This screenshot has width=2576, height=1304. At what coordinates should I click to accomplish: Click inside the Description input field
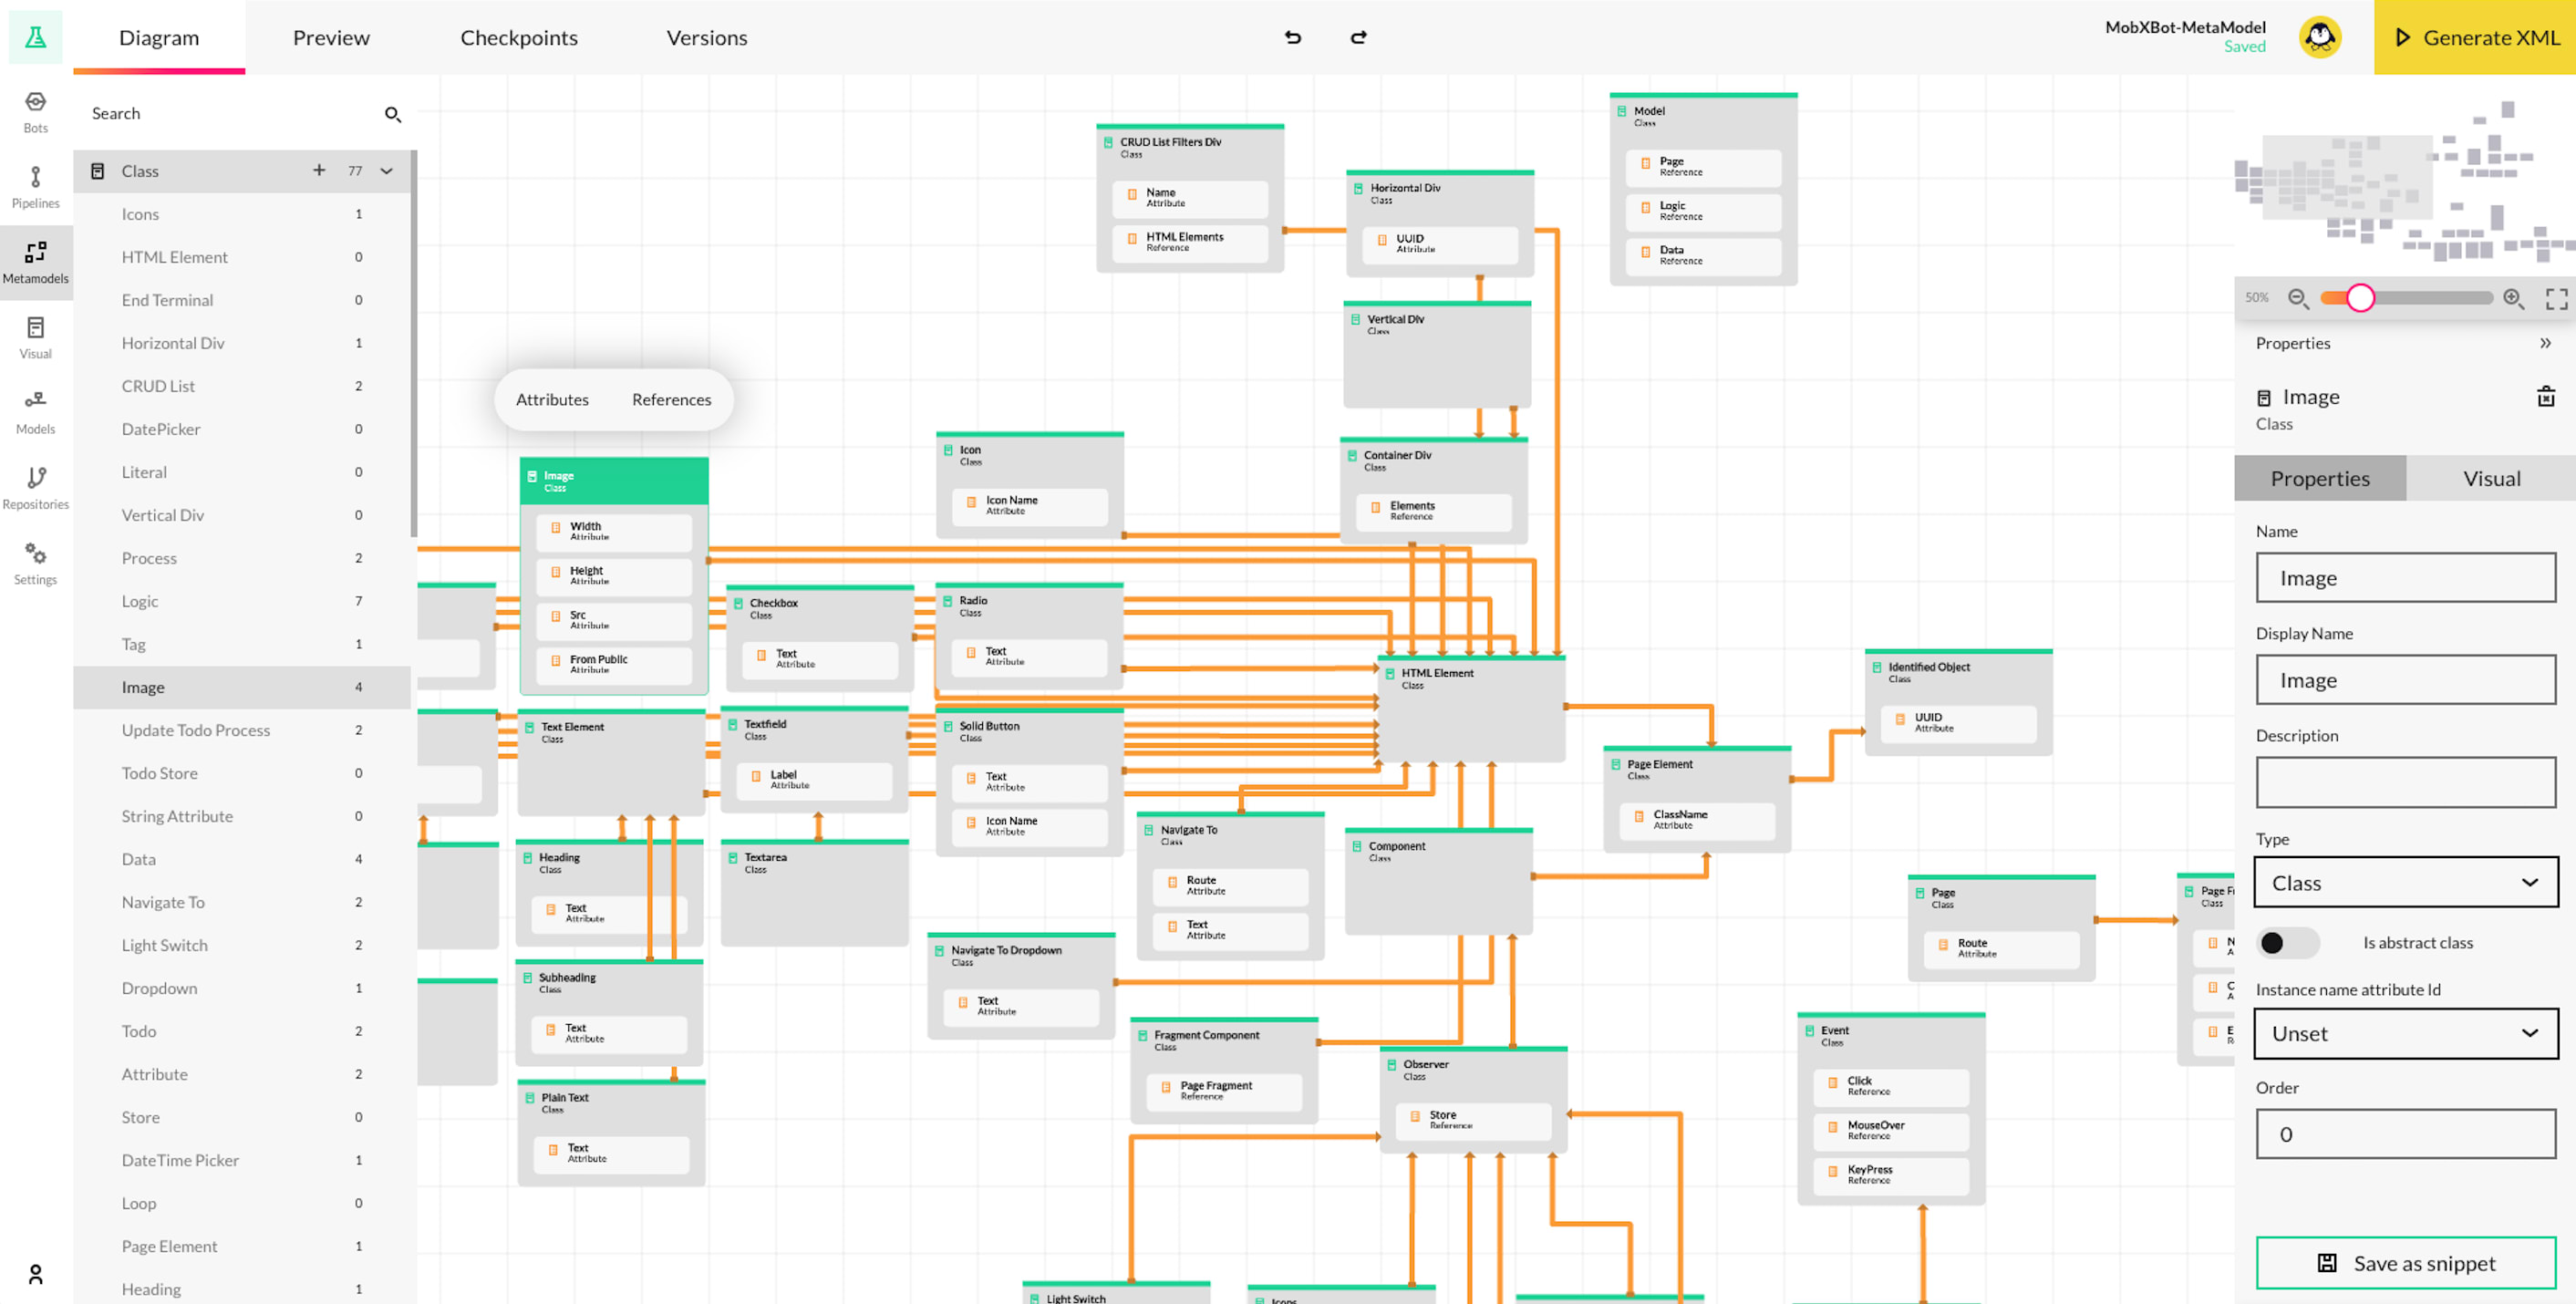pyautogui.click(x=2405, y=783)
